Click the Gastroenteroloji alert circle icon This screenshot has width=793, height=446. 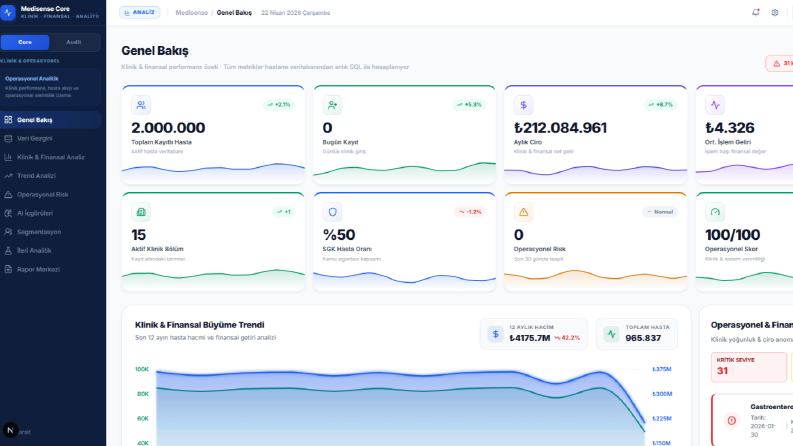(731, 420)
